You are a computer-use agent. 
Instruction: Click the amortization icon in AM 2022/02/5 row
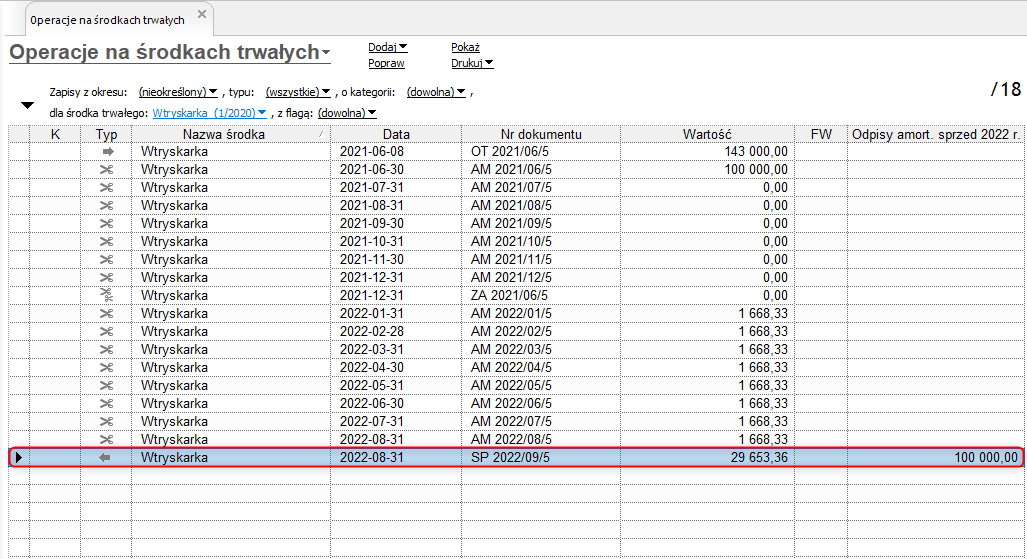coord(107,332)
